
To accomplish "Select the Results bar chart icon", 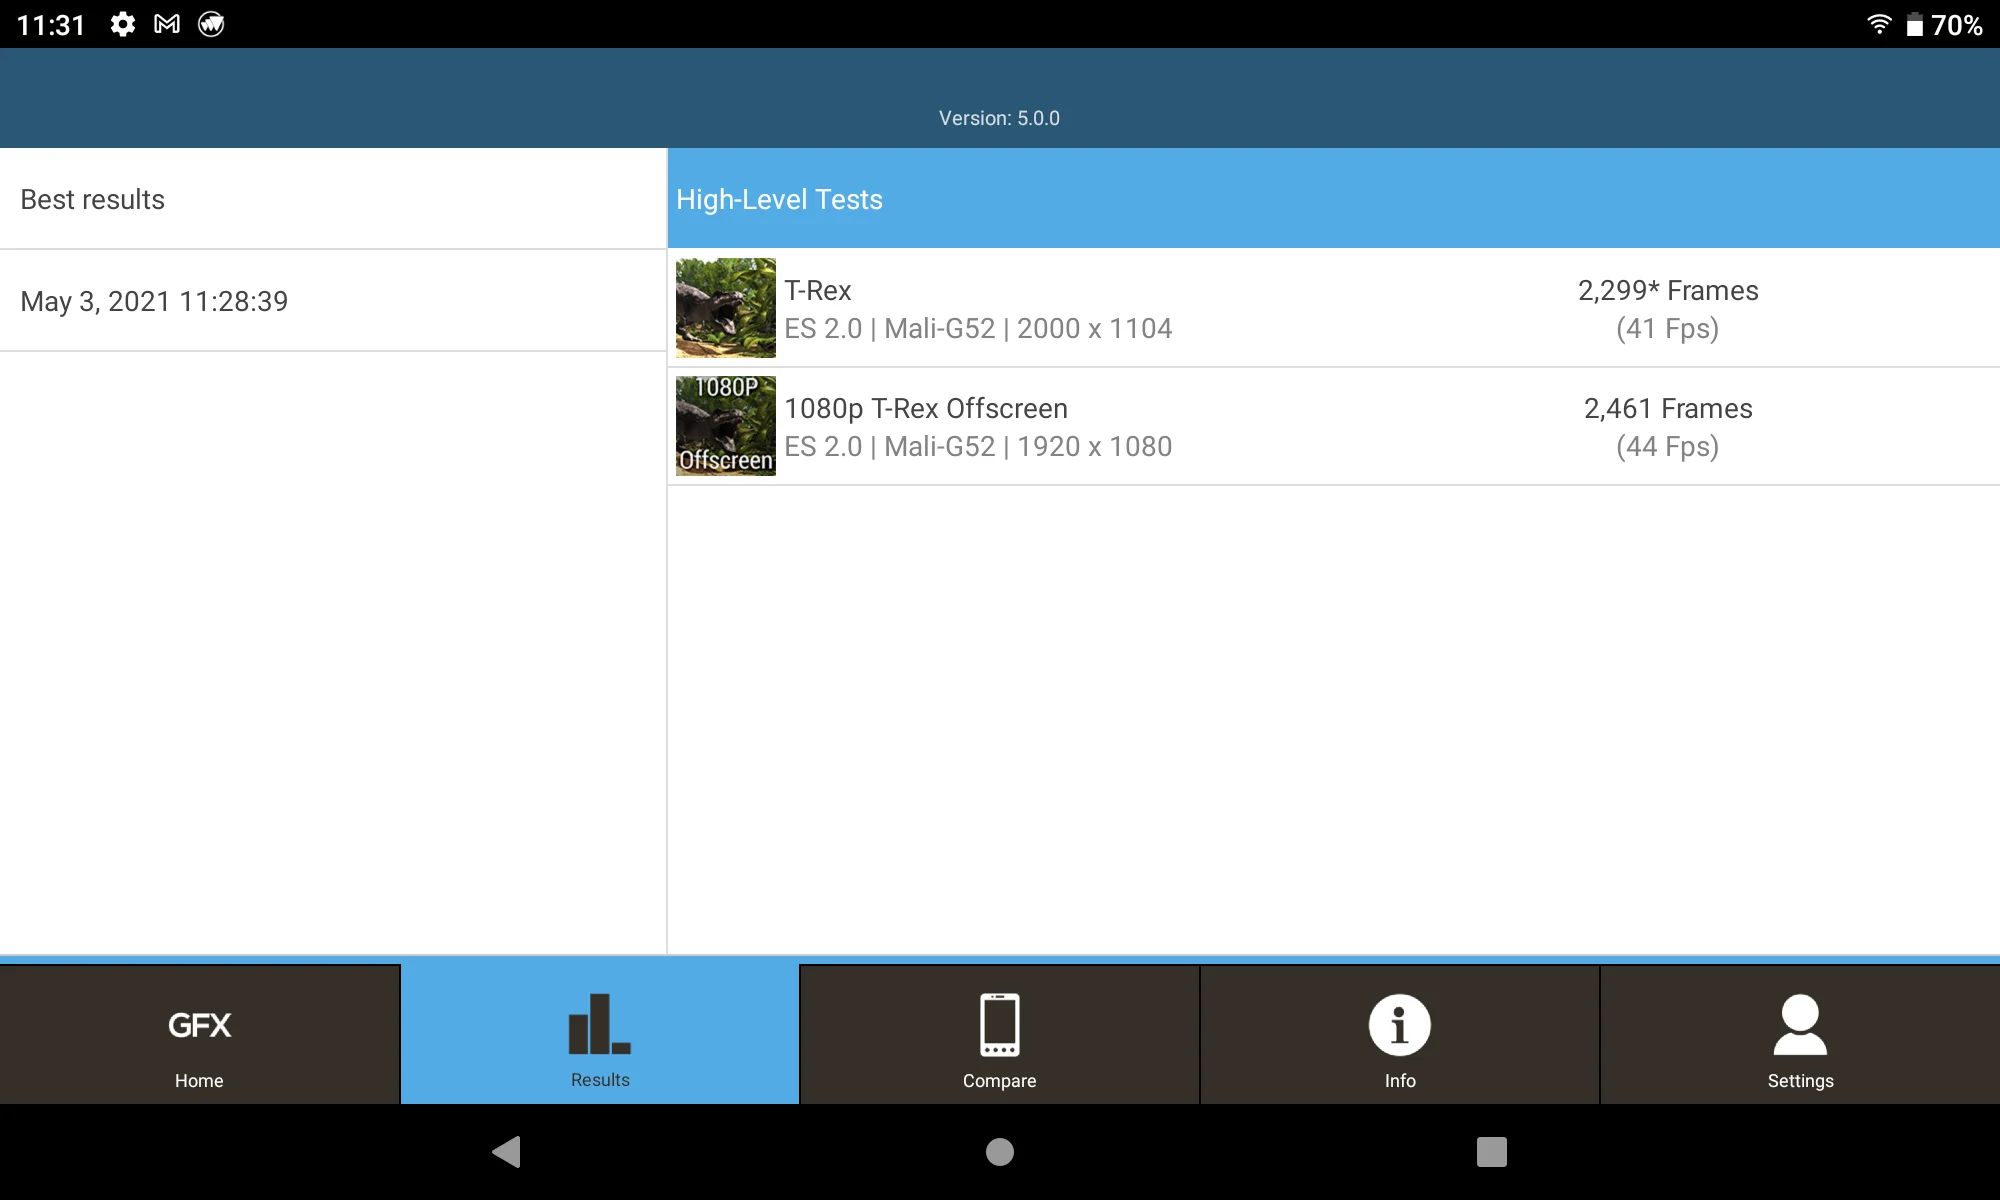I will click(599, 1025).
